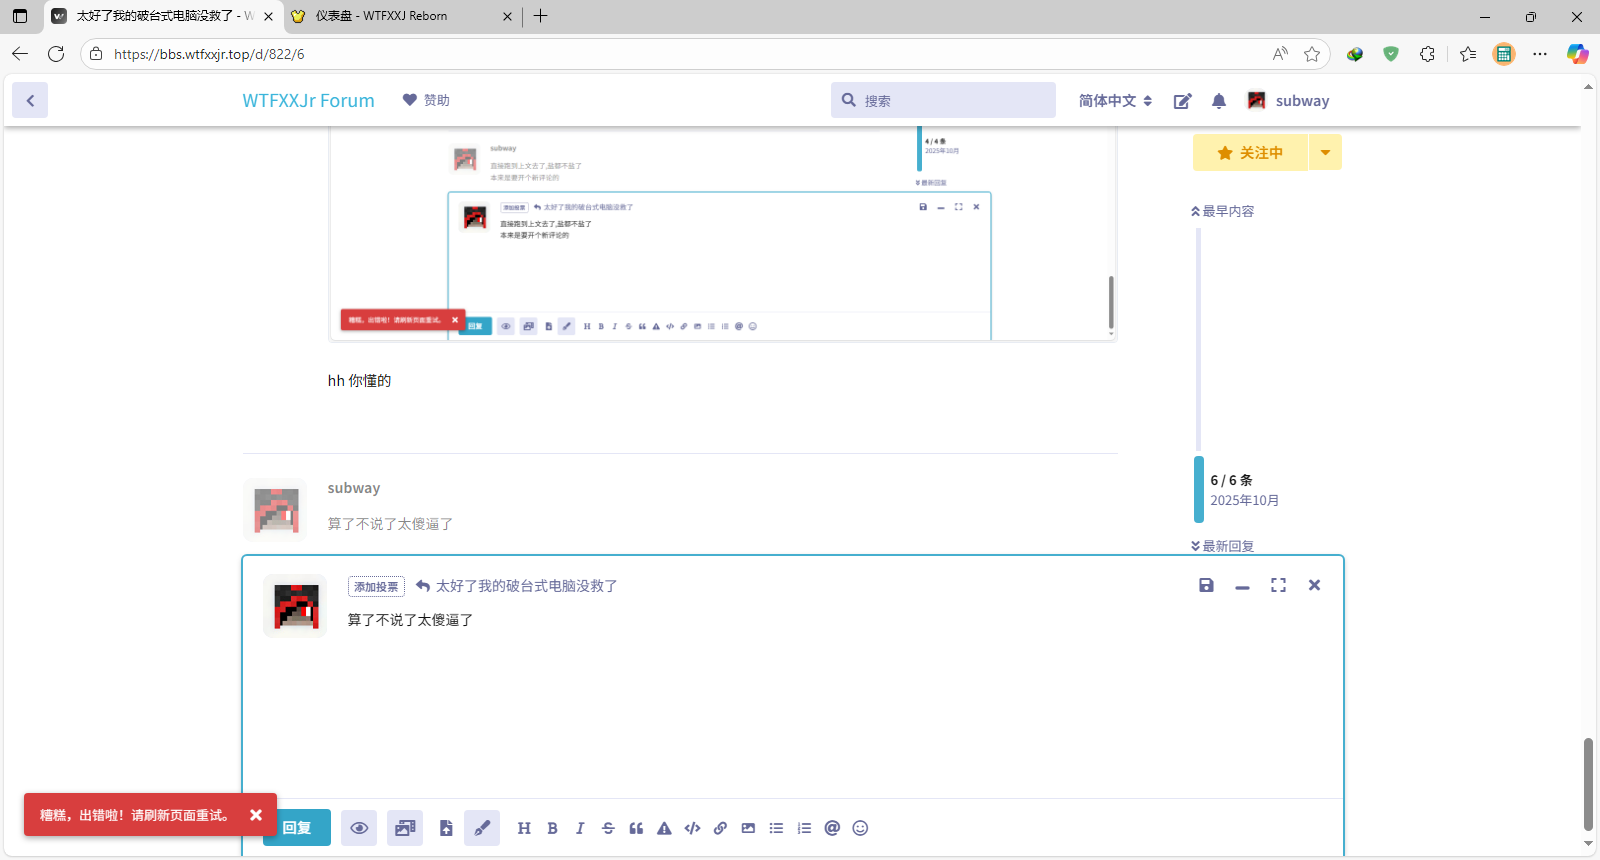The height and width of the screenshot is (860, 1600).
Task: Insert bold formatting in composer
Action: click(552, 828)
